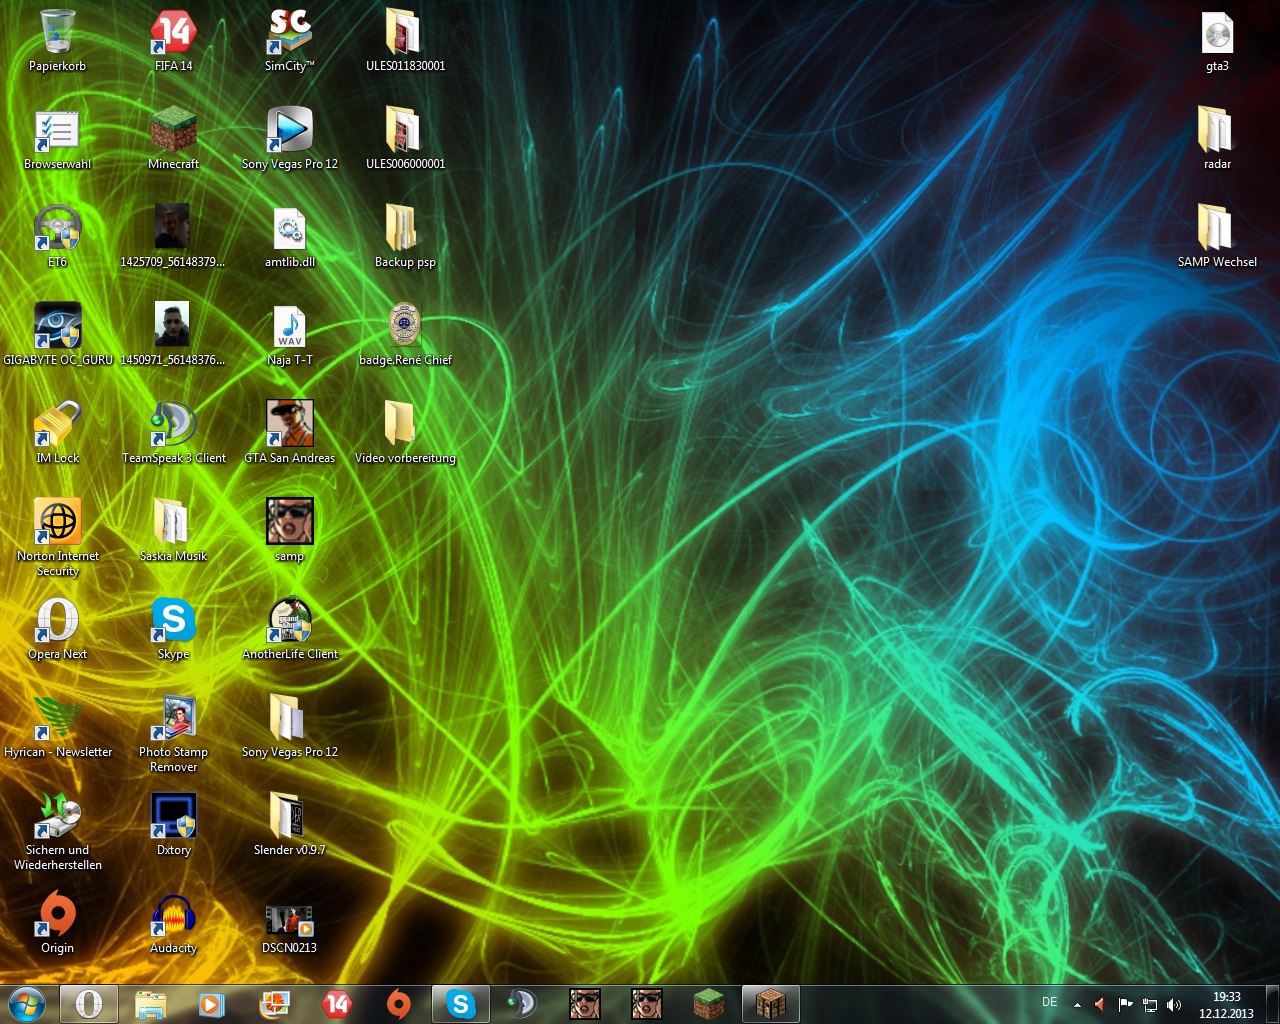Open the Windows Start menu

click(x=27, y=1004)
